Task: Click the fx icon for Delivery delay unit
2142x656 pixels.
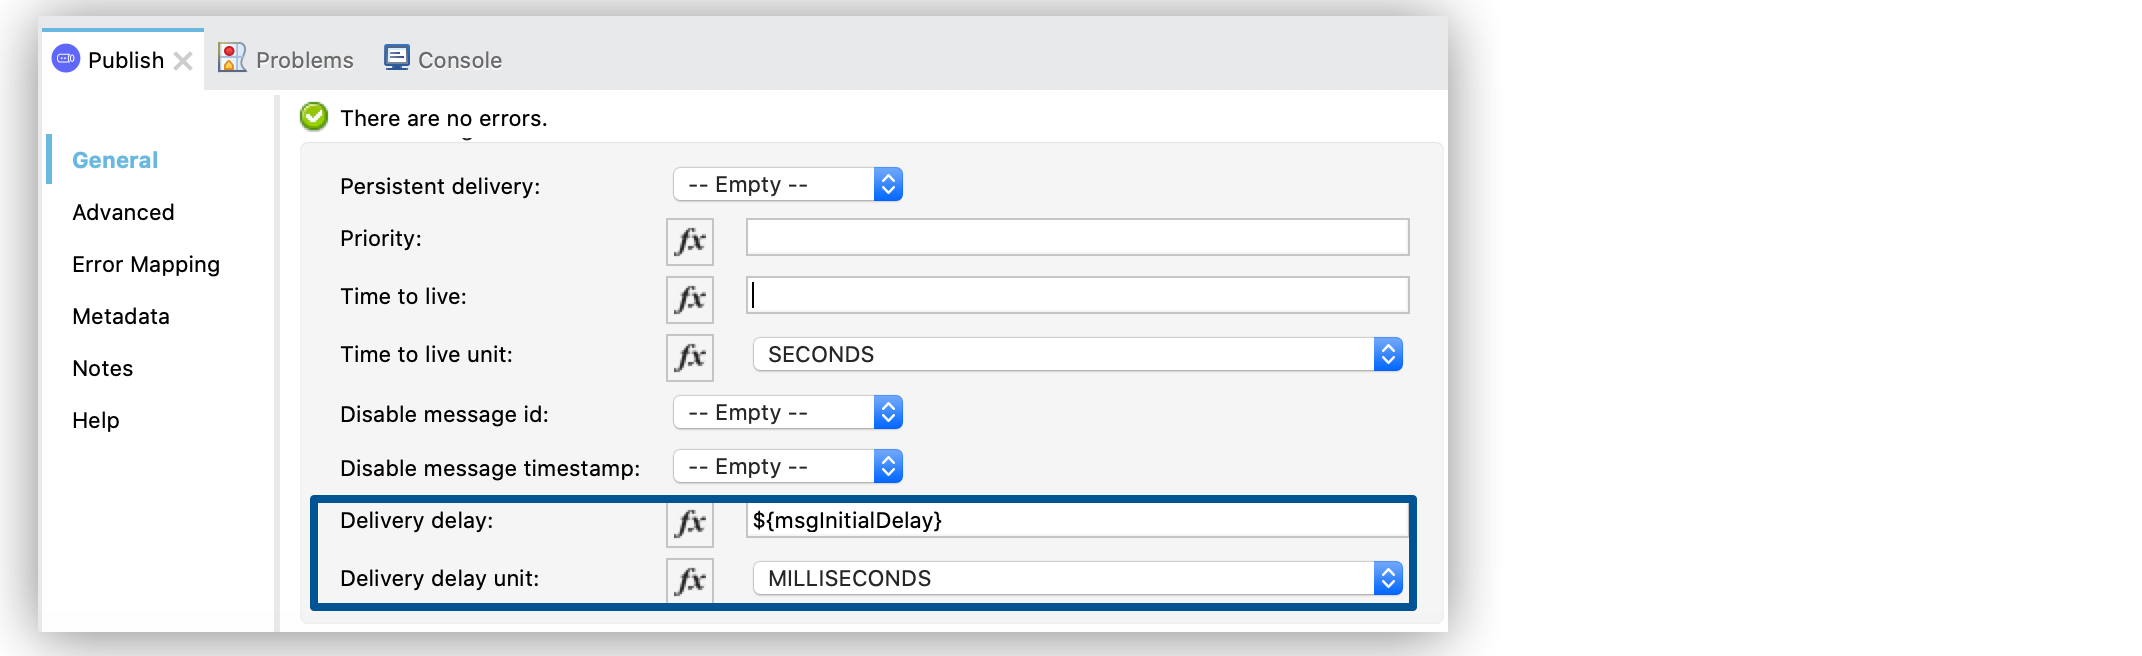Action: [689, 580]
